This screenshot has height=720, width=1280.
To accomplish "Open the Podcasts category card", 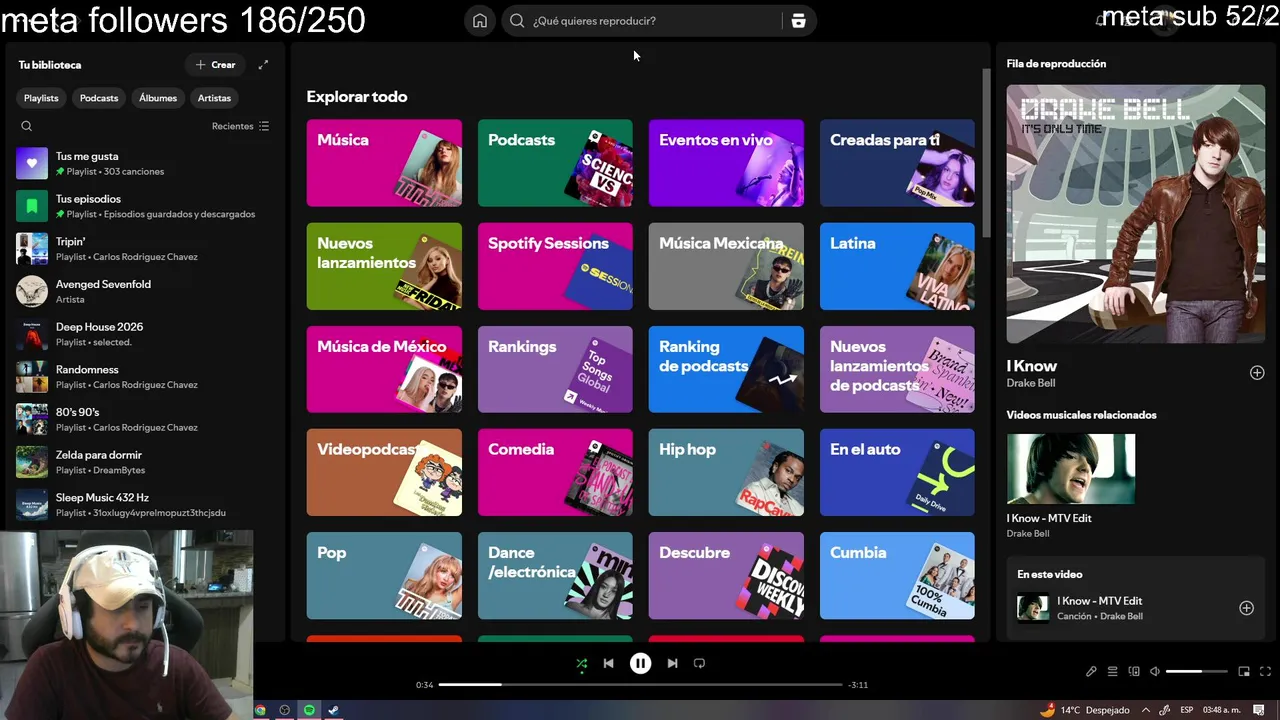I will pos(555,163).
